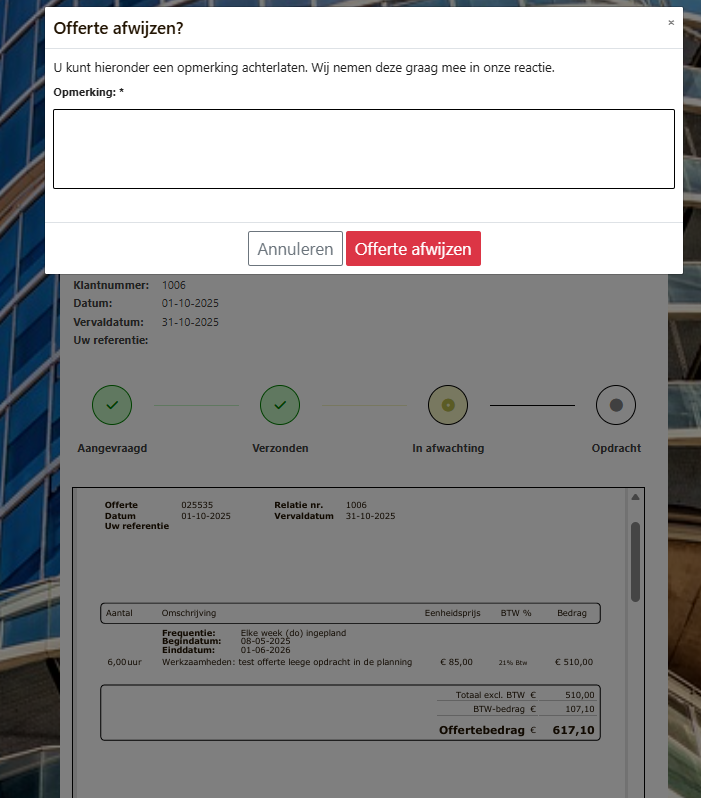Select the In afwachting status circle
The height and width of the screenshot is (798, 701).
(x=448, y=405)
